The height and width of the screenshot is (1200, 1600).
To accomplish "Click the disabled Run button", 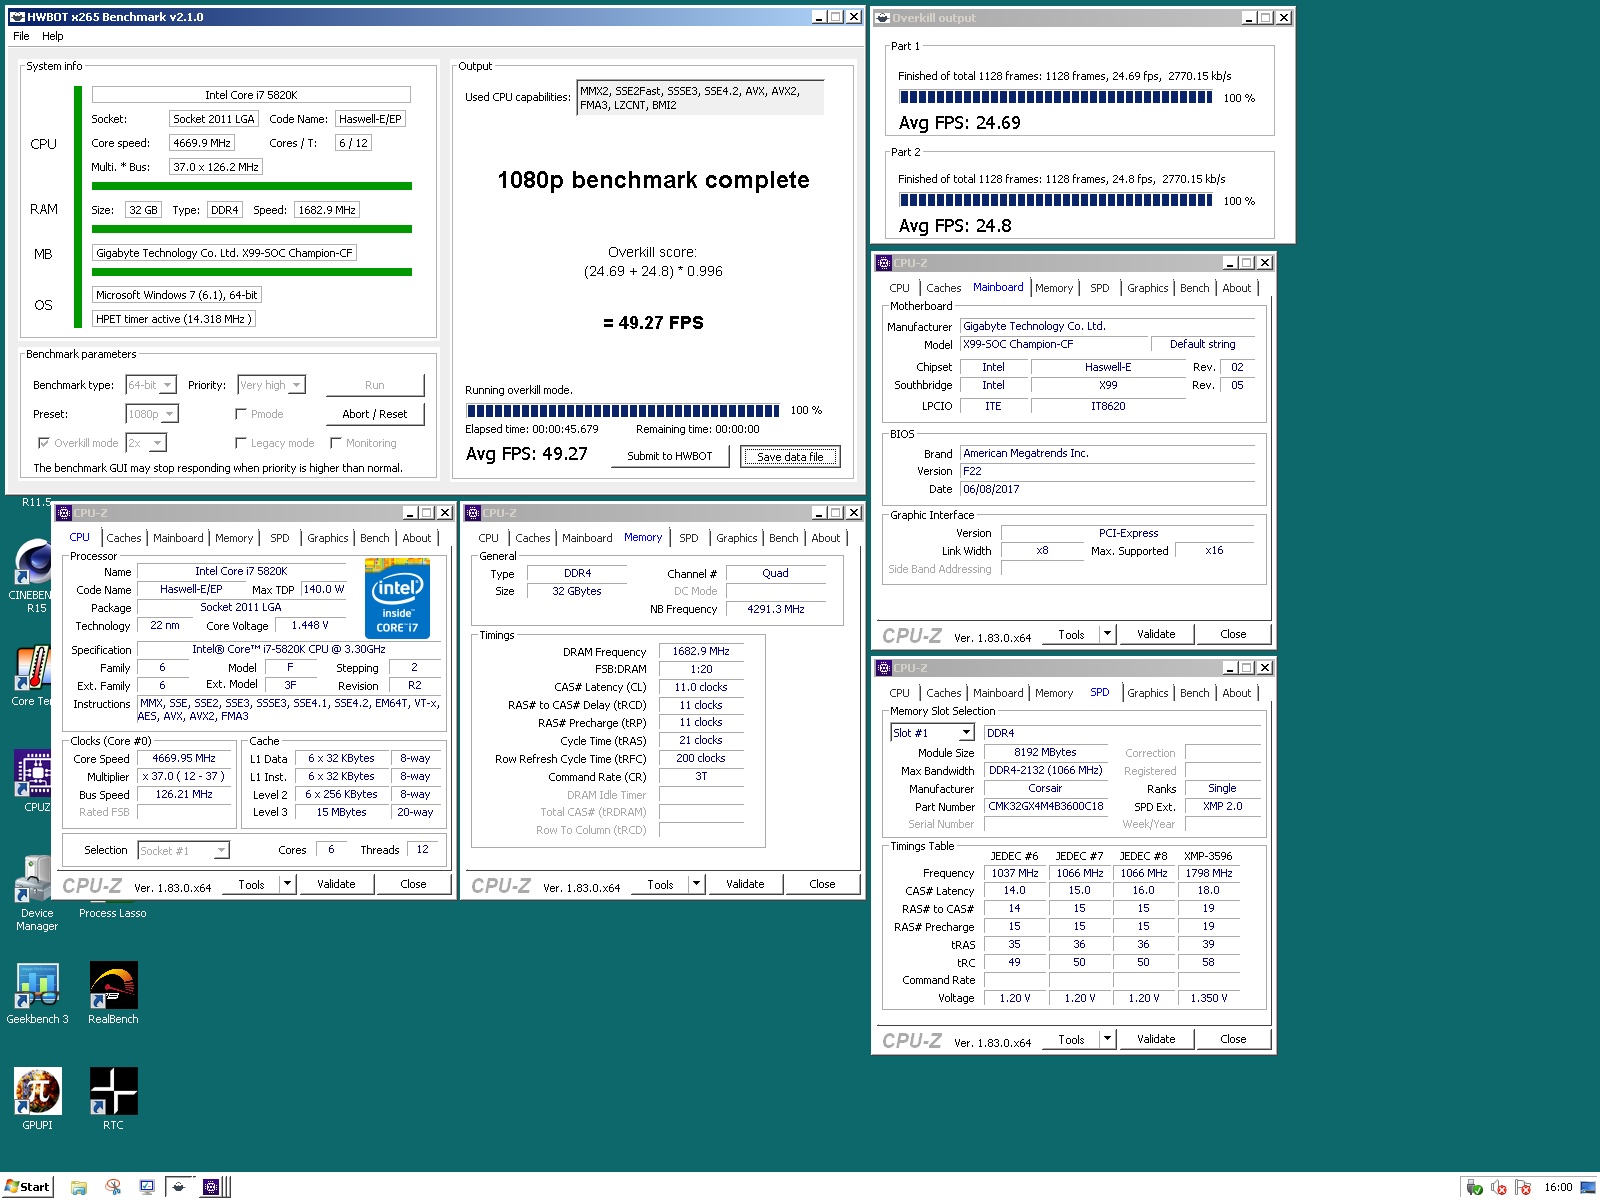I will click(x=375, y=385).
